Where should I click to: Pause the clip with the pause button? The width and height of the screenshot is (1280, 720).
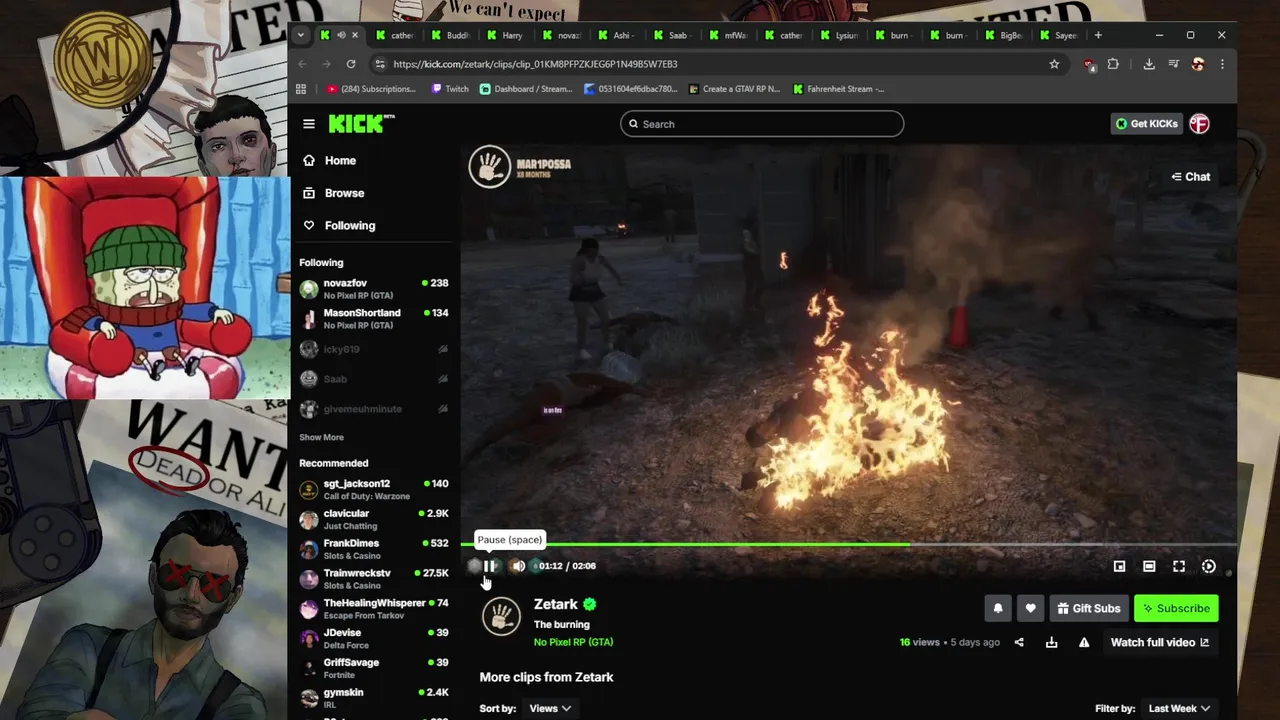tap(490, 566)
